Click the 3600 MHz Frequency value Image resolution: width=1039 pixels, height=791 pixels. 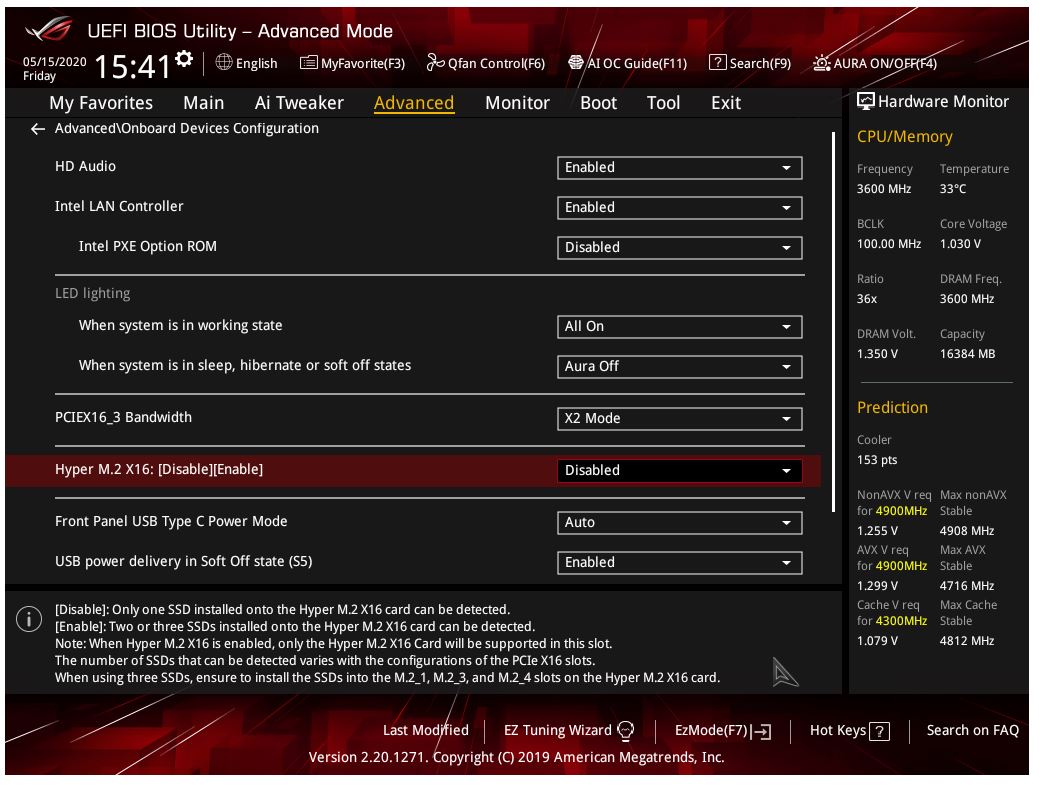[883, 189]
